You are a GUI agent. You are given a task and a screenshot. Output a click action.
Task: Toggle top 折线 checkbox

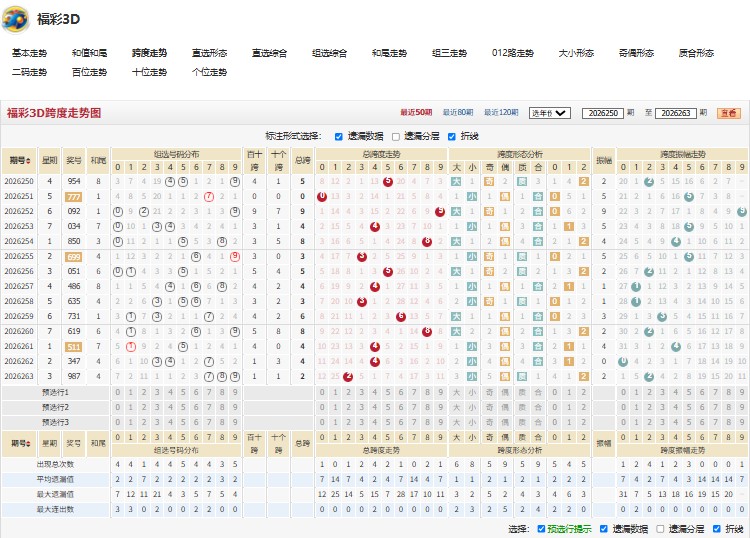click(452, 137)
